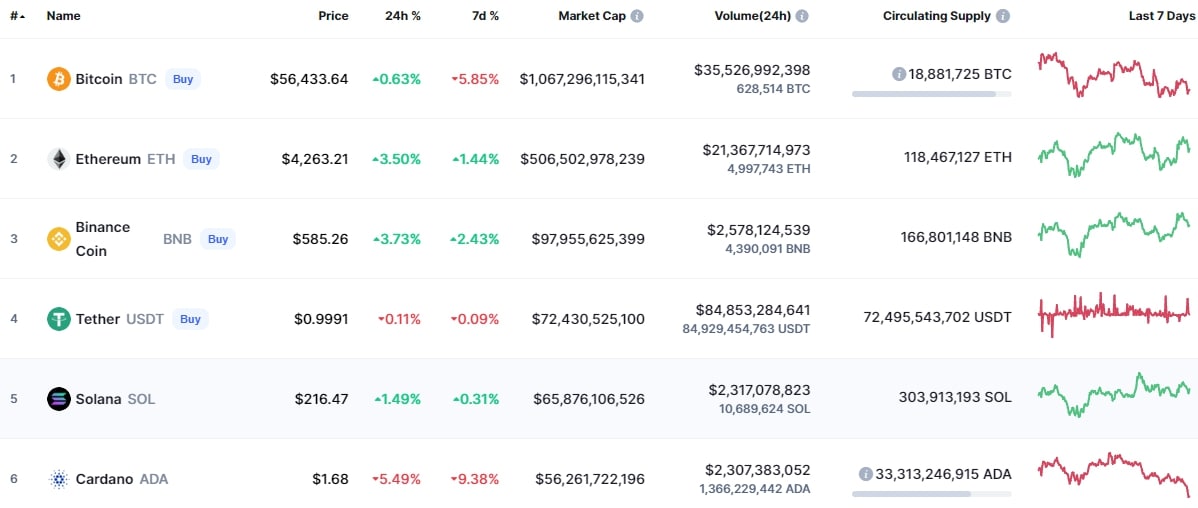Click Cardano market cap $56,261,722,196
Screen dimensions: 1198x508
coord(590,479)
